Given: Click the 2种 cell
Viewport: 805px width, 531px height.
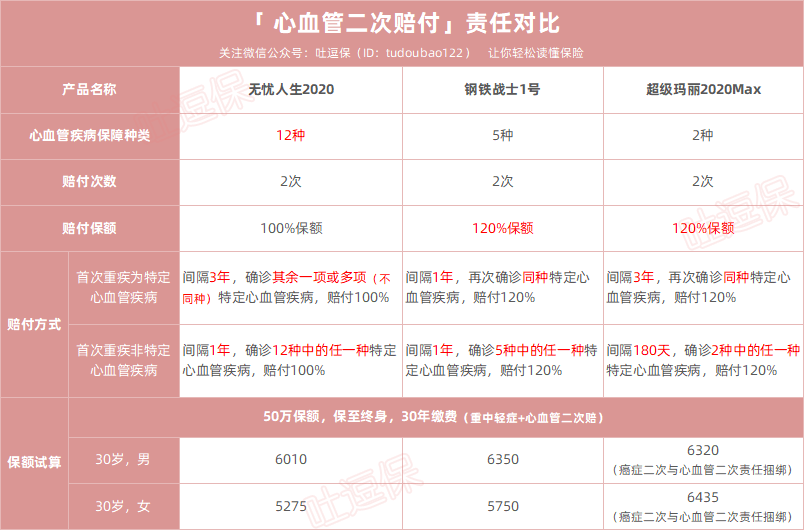Looking at the screenshot, I should (x=703, y=136).
